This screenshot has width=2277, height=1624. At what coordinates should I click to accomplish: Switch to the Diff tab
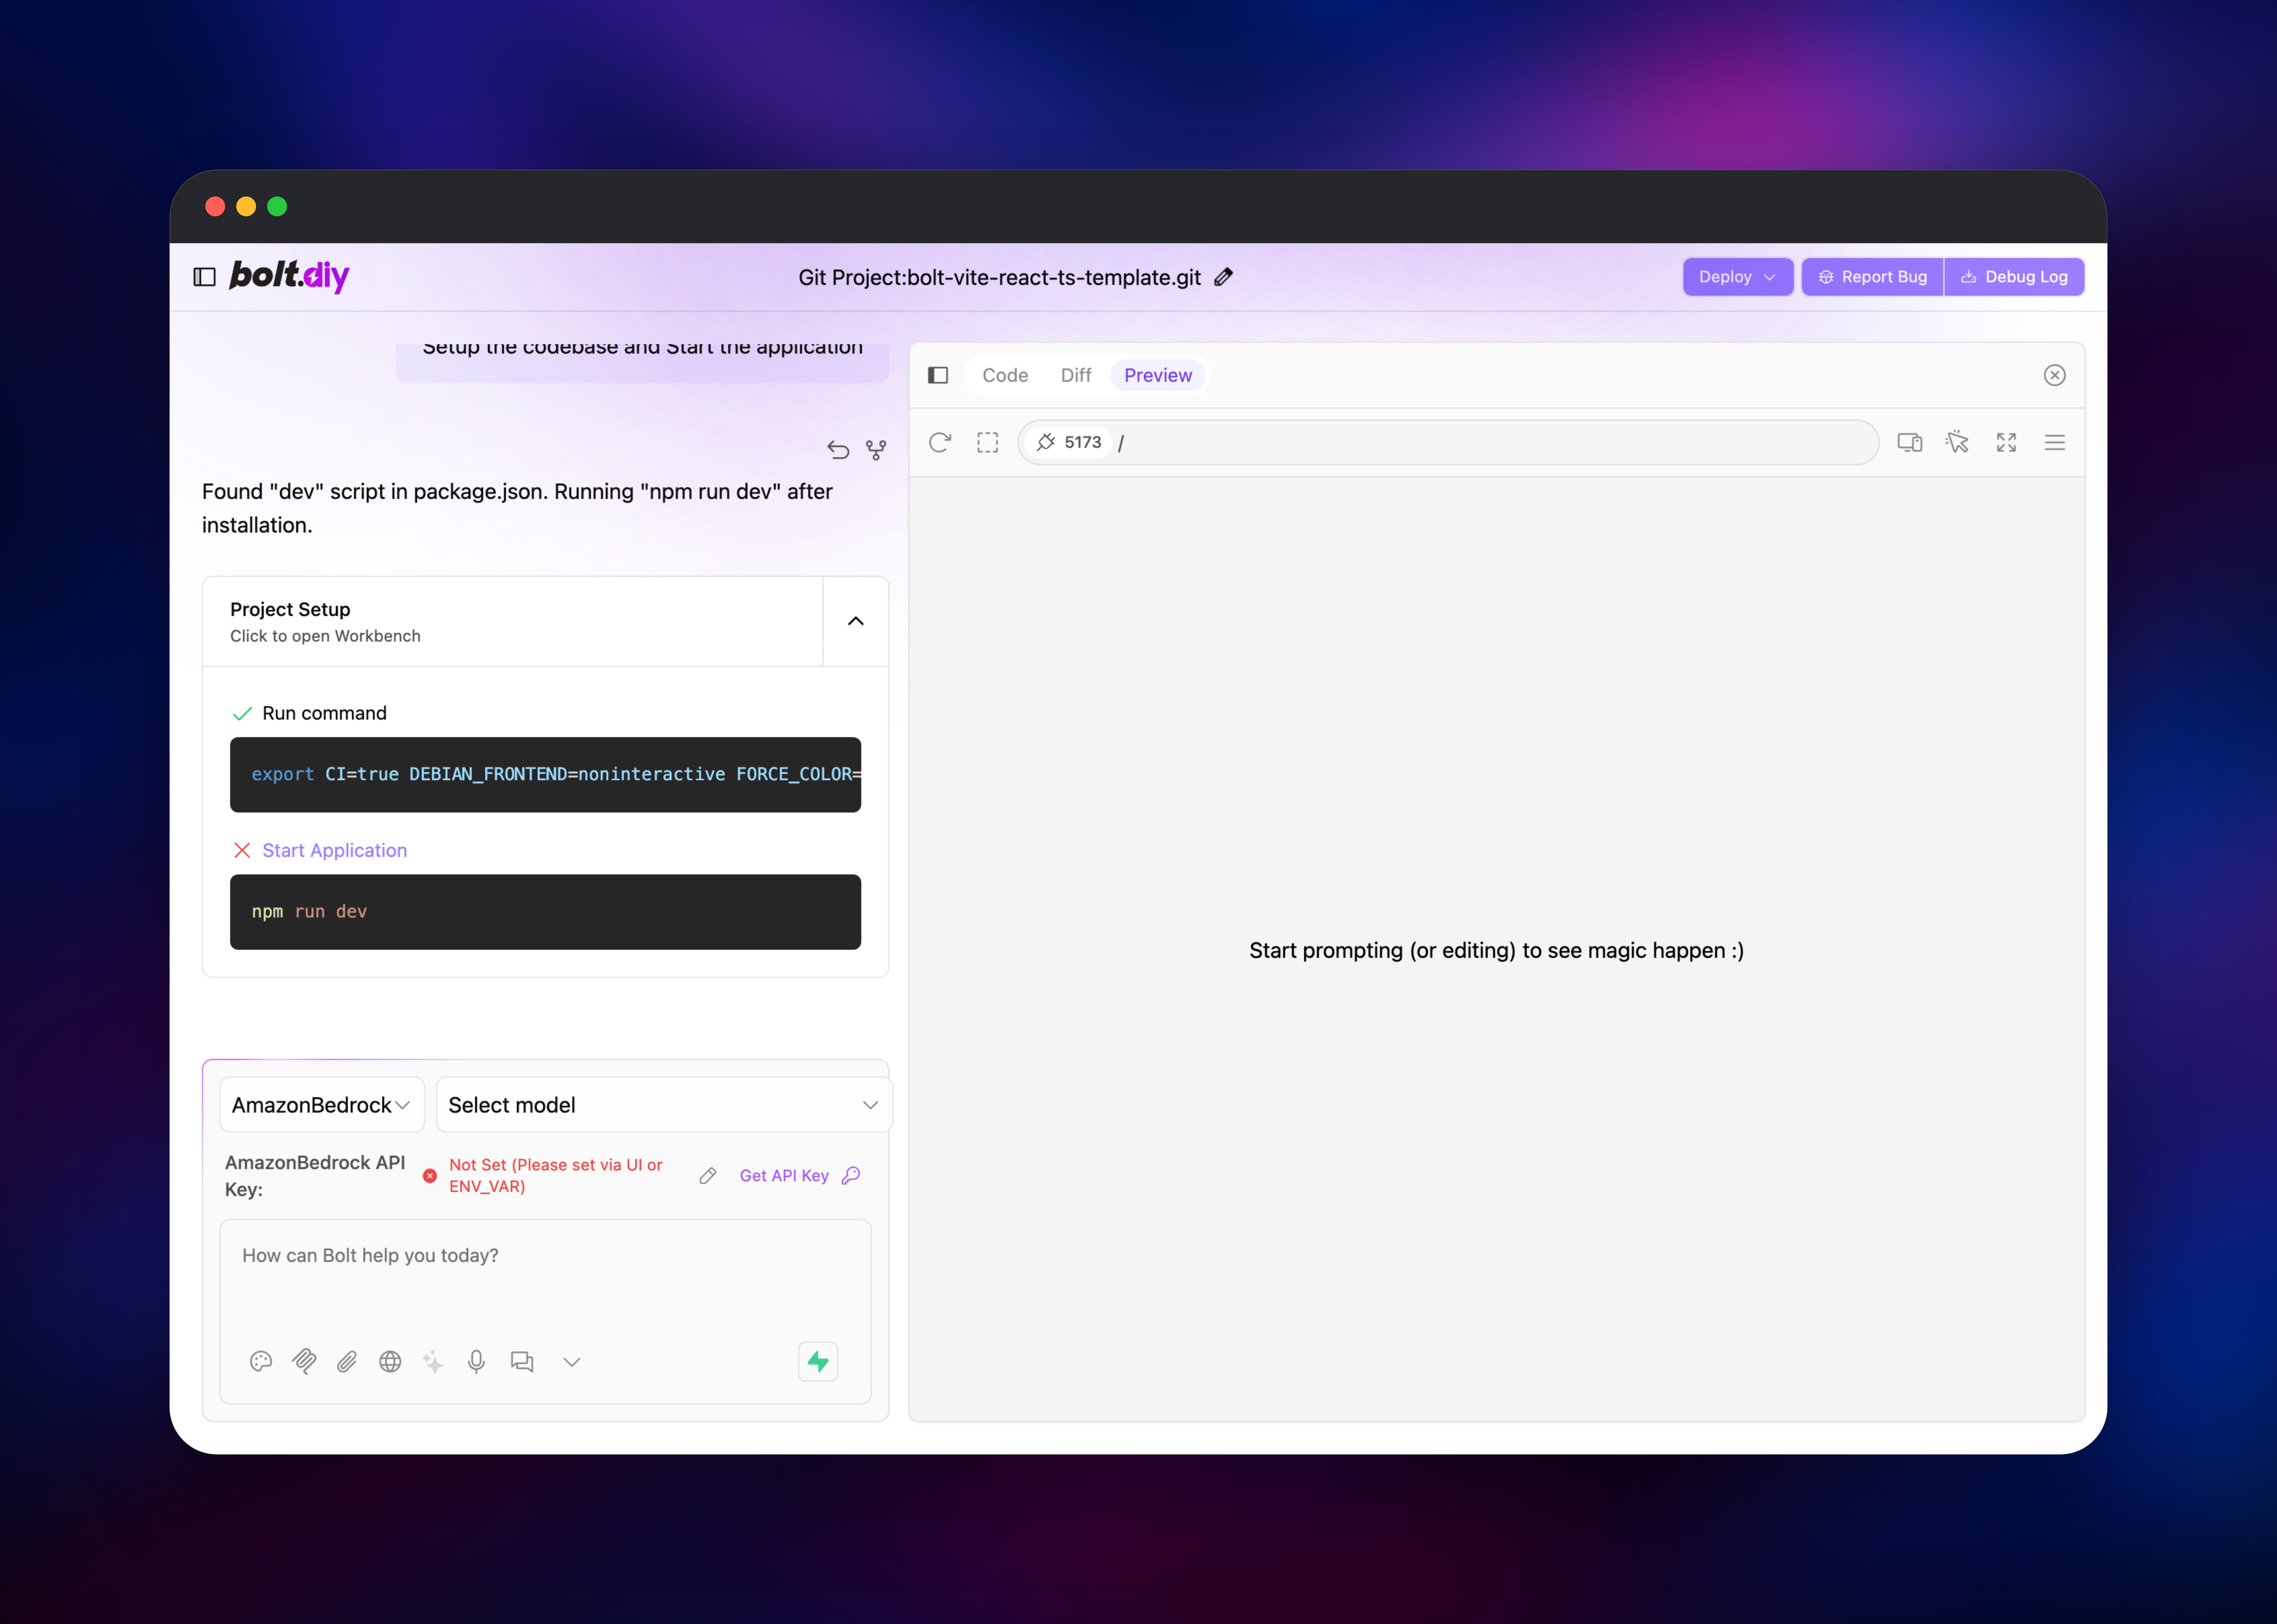[x=1076, y=375]
